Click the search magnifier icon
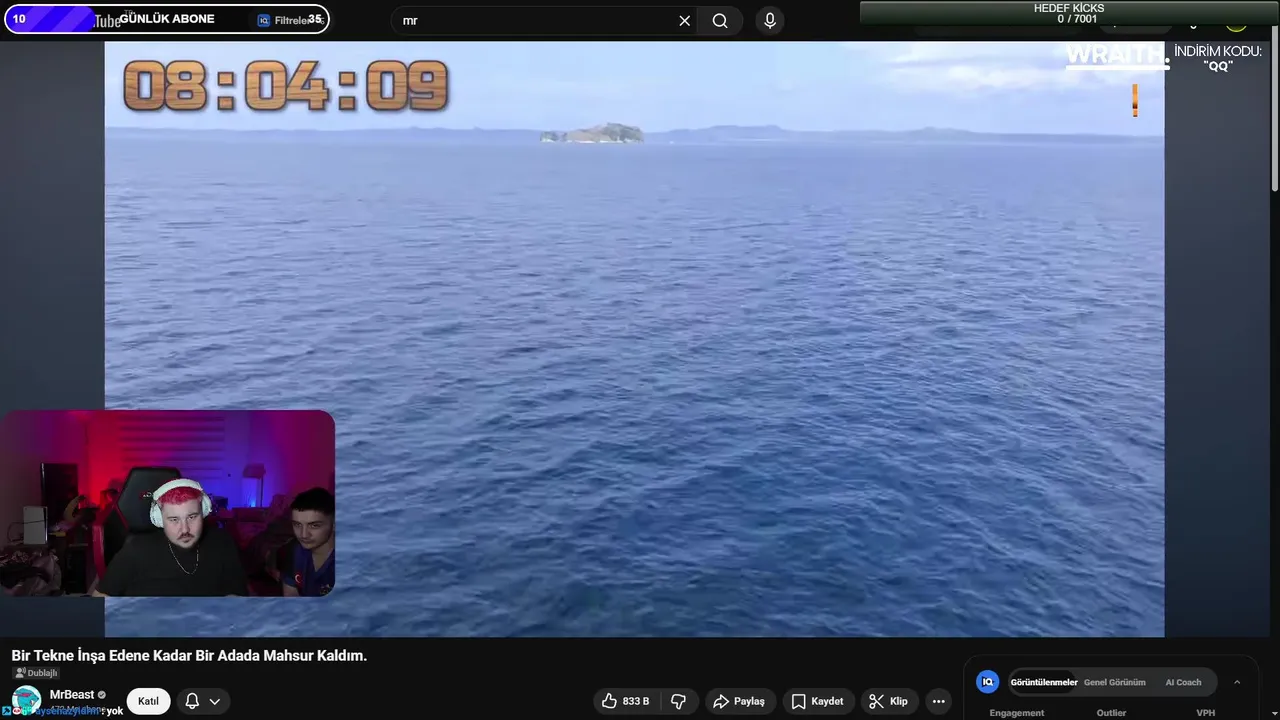1280x720 pixels. 720,21
